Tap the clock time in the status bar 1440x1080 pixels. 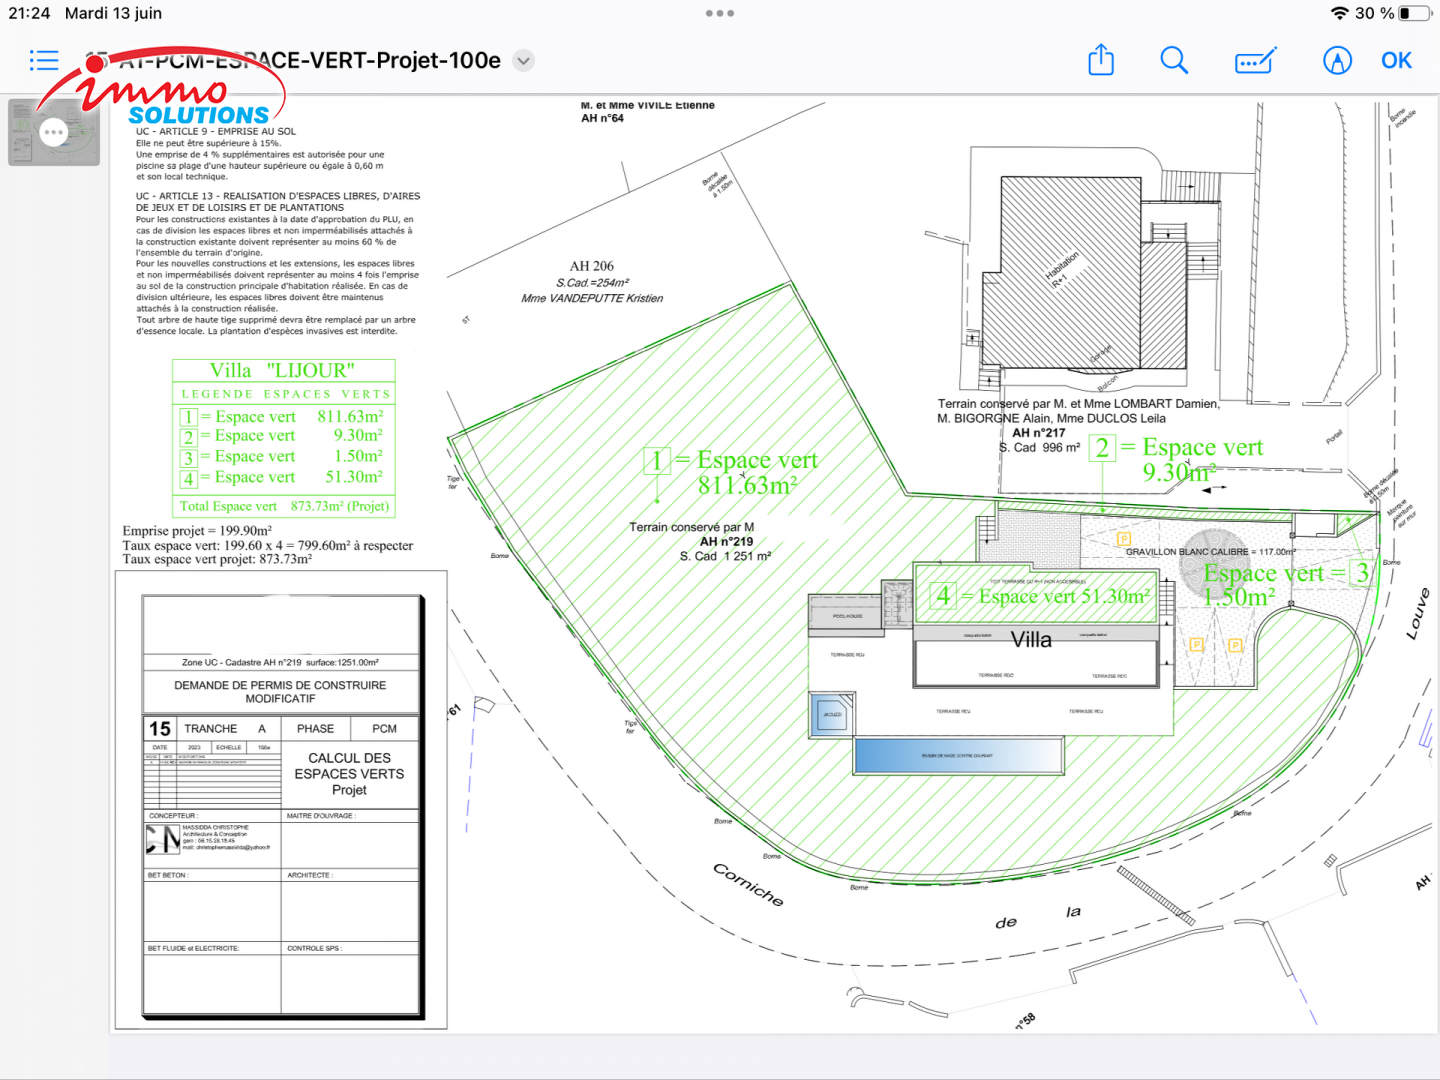point(29,13)
